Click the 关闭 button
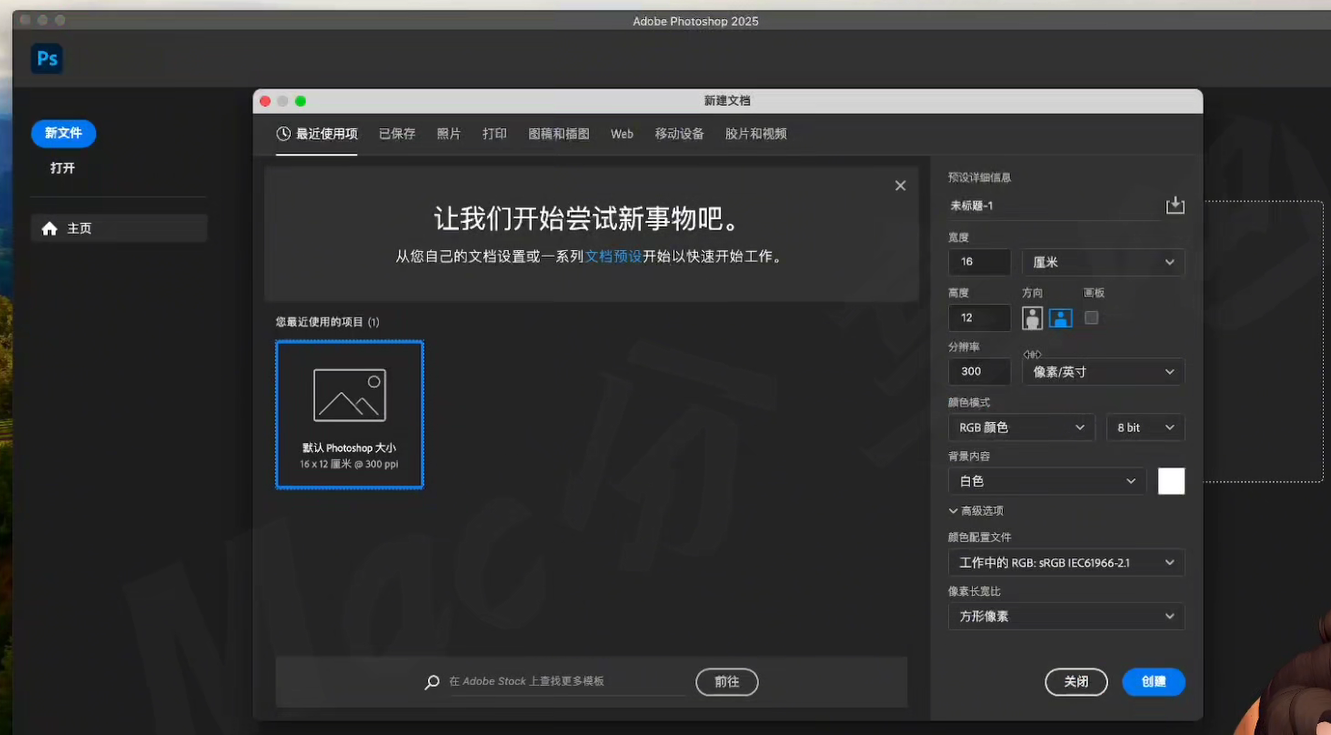1331x735 pixels. 1076,682
